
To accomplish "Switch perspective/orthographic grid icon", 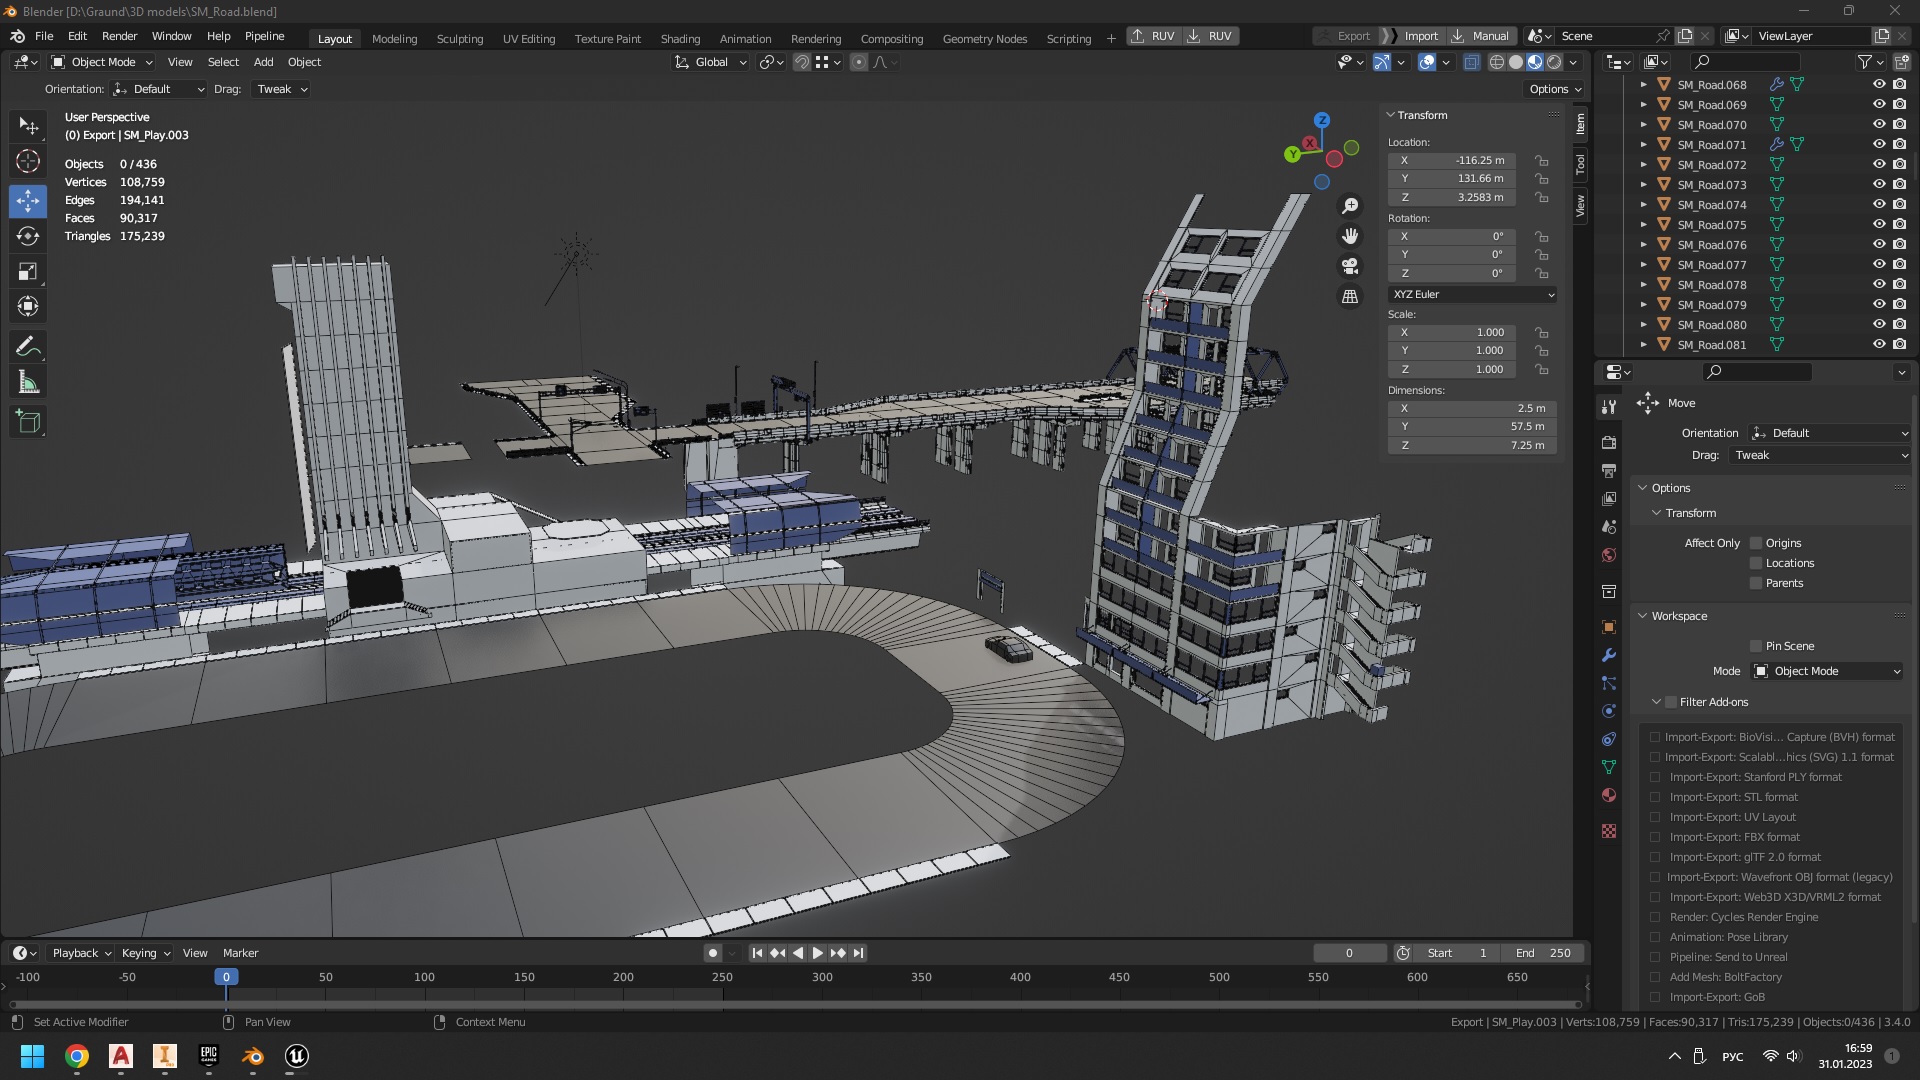I will click(x=1352, y=297).
